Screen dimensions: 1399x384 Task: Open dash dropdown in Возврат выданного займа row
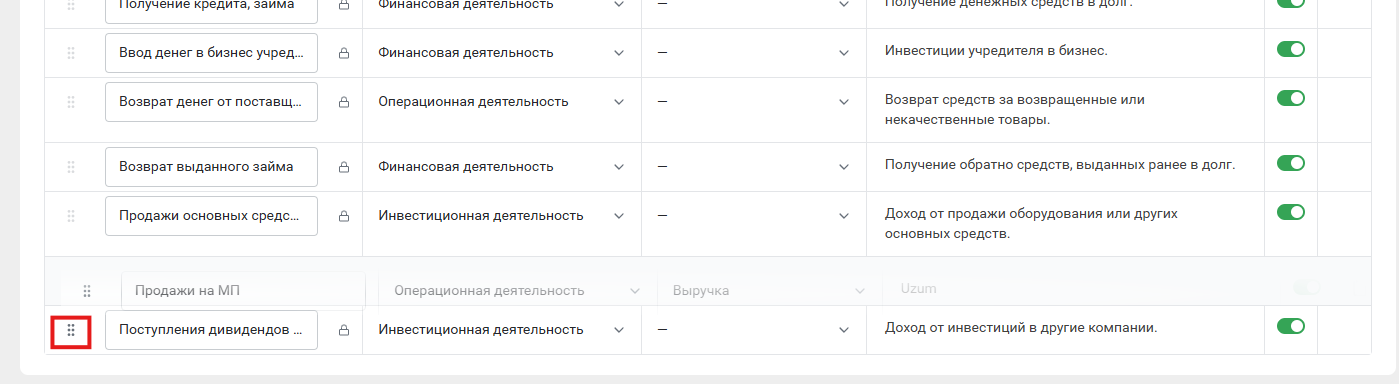pyautogui.click(x=754, y=167)
